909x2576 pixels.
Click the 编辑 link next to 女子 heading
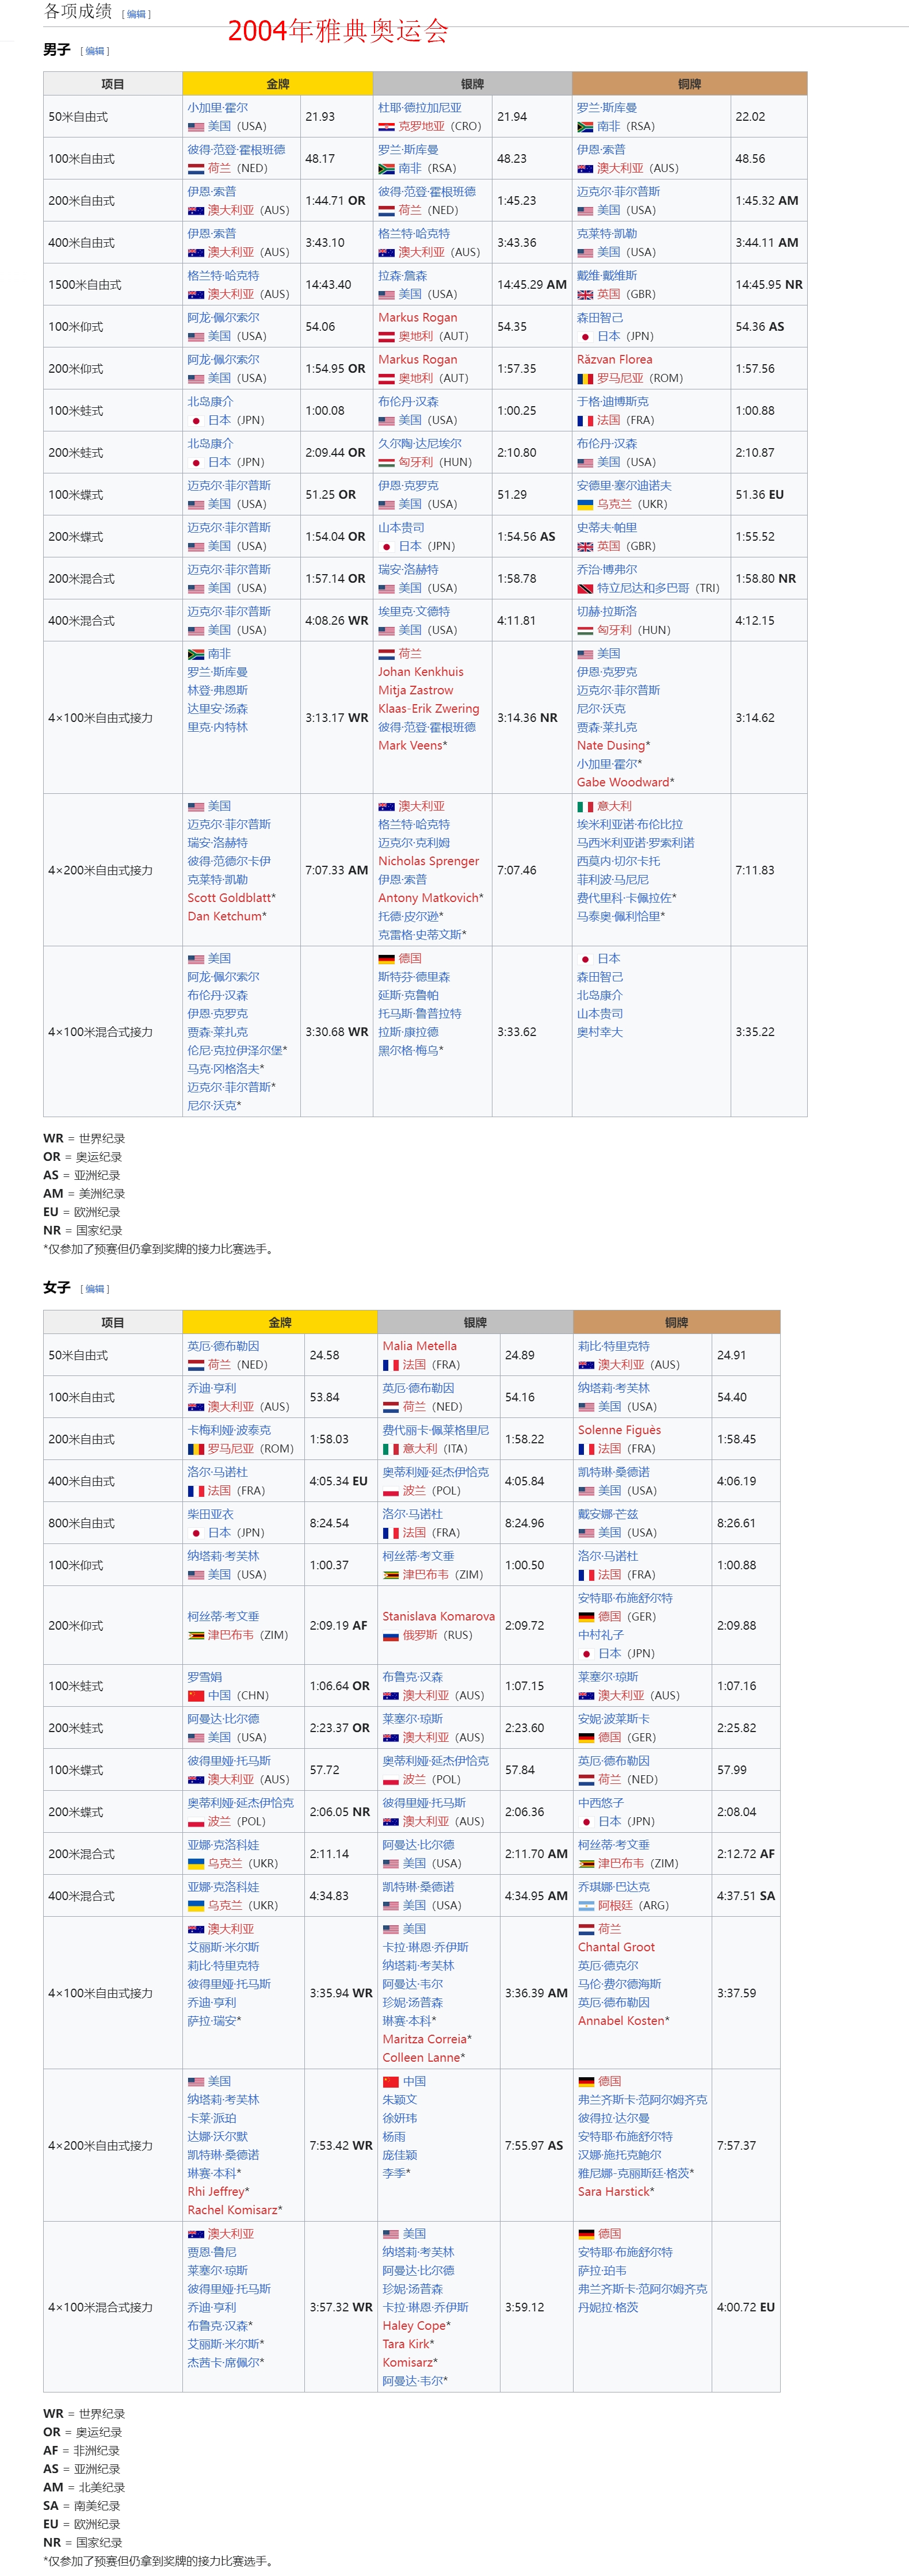(x=95, y=1289)
